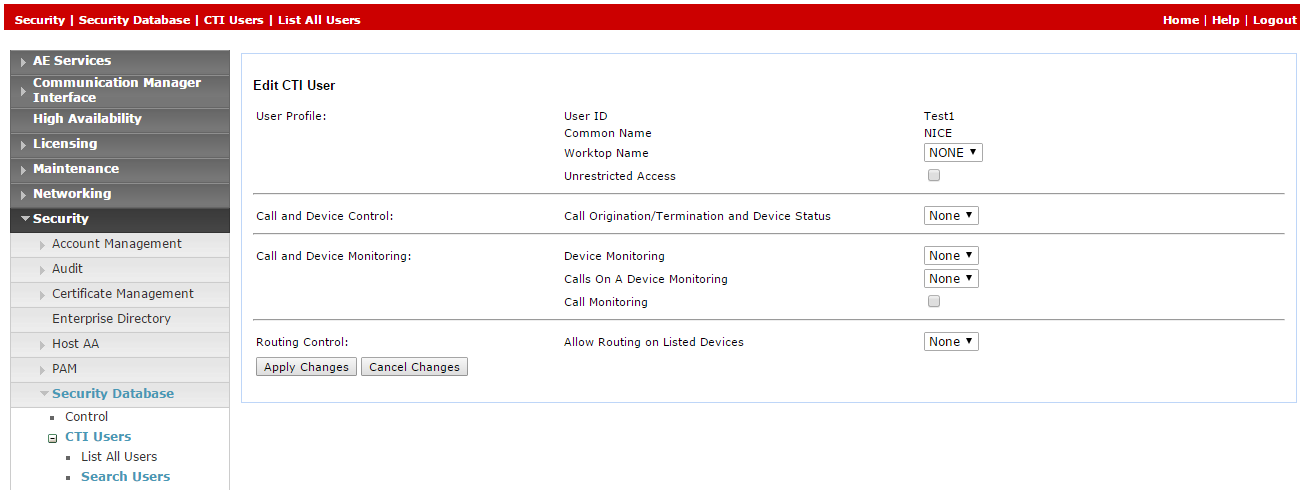Expand the Maintenance menu

click(x=119, y=169)
